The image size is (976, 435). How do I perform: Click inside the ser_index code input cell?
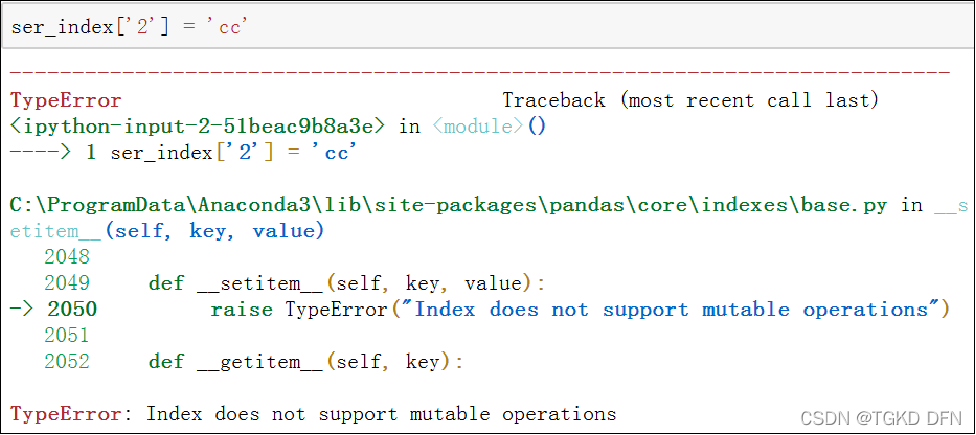tap(488, 27)
